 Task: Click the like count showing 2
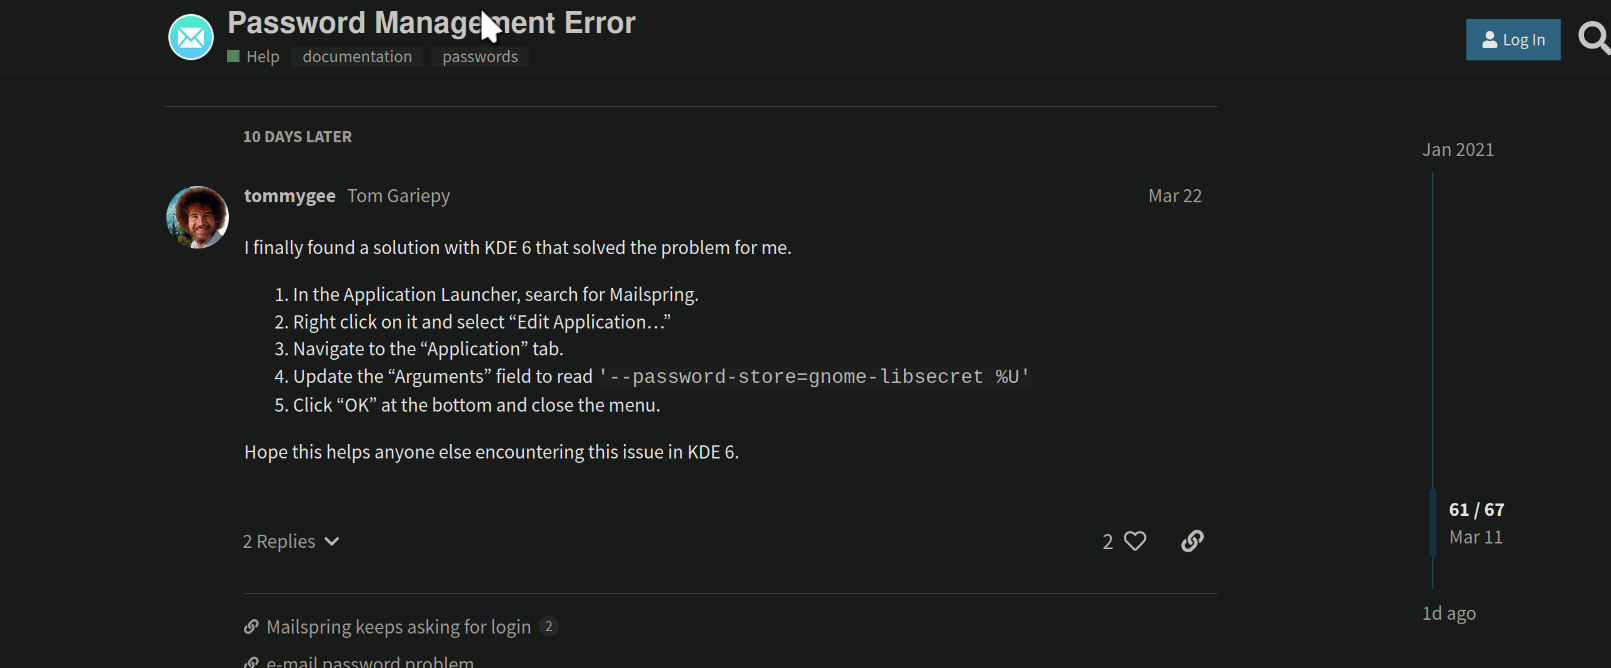click(1106, 540)
